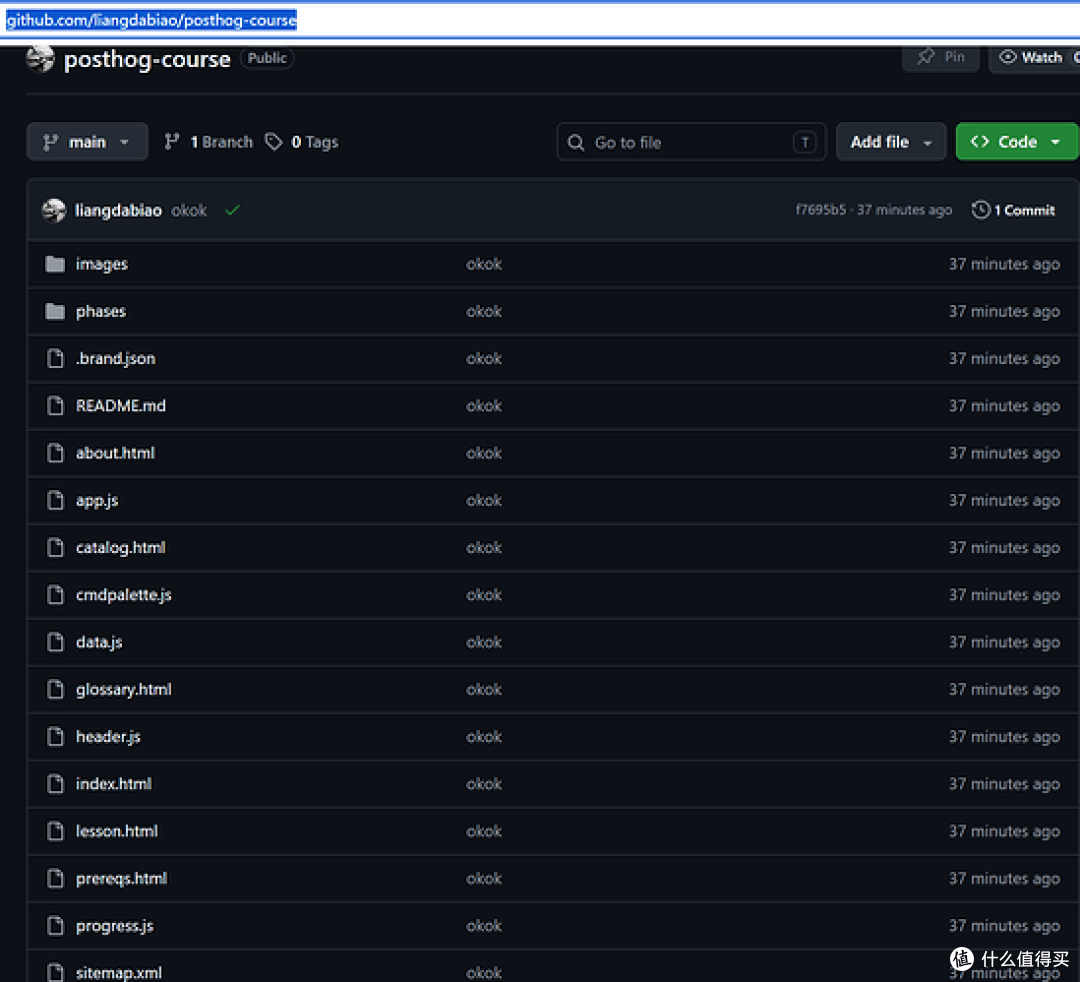
Task: Open data.js file
Action: (99, 642)
